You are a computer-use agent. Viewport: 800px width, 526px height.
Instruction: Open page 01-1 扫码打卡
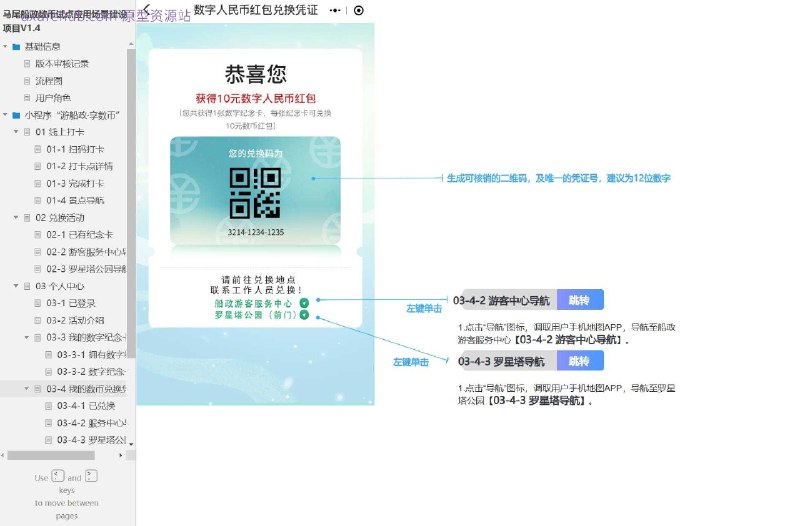[75, 149]
